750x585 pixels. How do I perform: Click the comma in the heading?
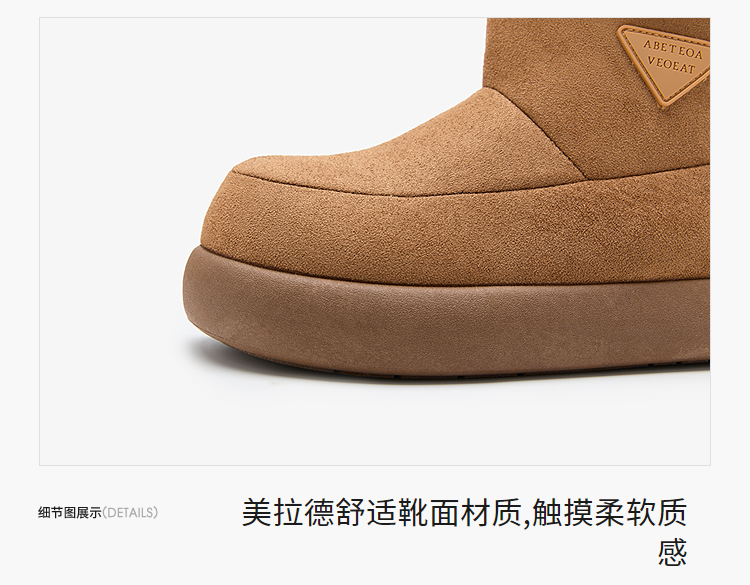[x=527, y=520]
